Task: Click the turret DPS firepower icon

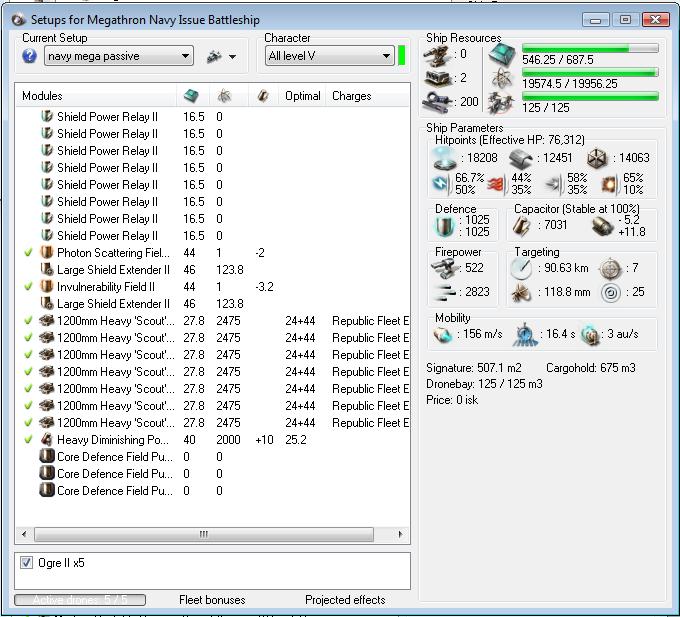Action: (x=445, y=268)
